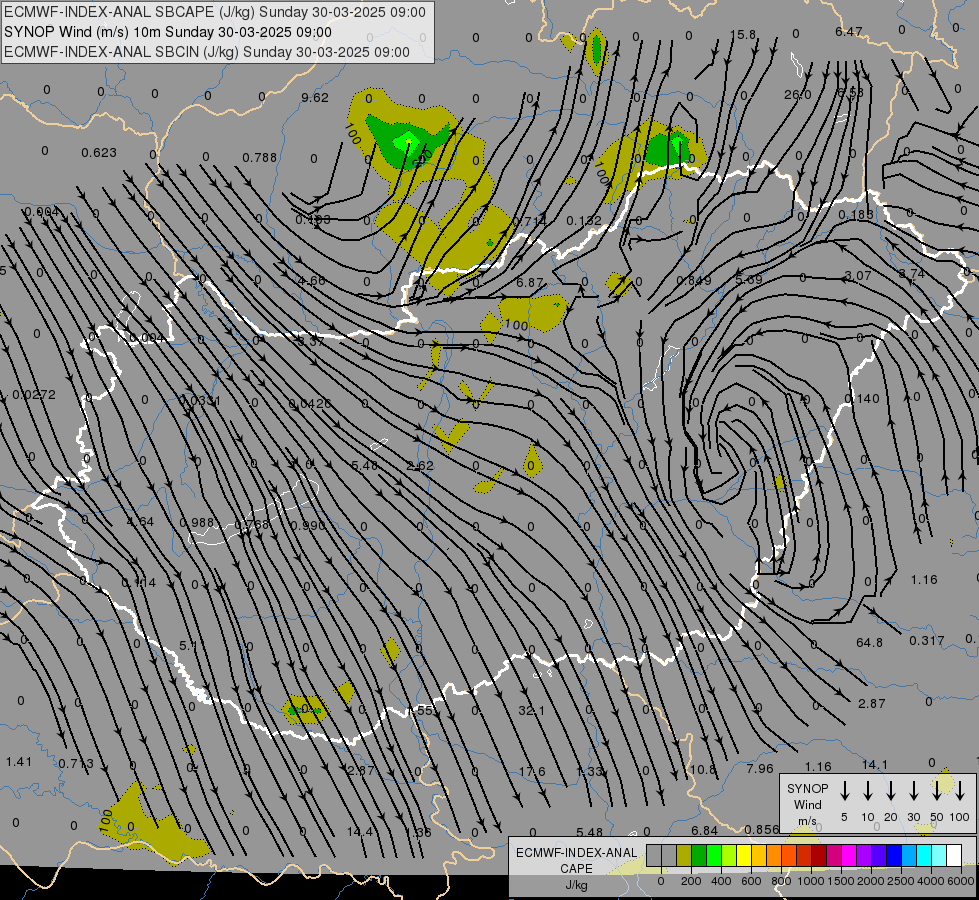The height and width of the screenshot is (900, 979).
Task: Click the 0.132 value on the map
Action: click(x=584, y=220)
